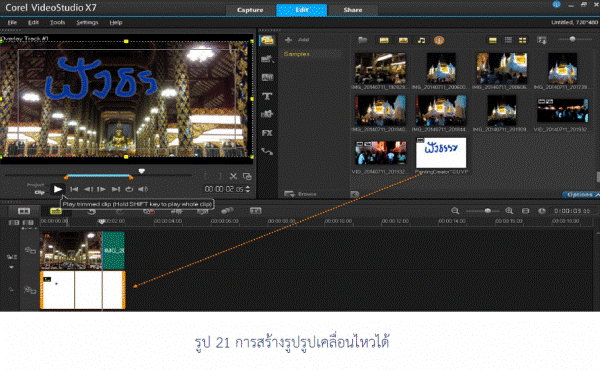Open the Tools menu
This screenshot has width=600, height=370.
pos(57,23)
